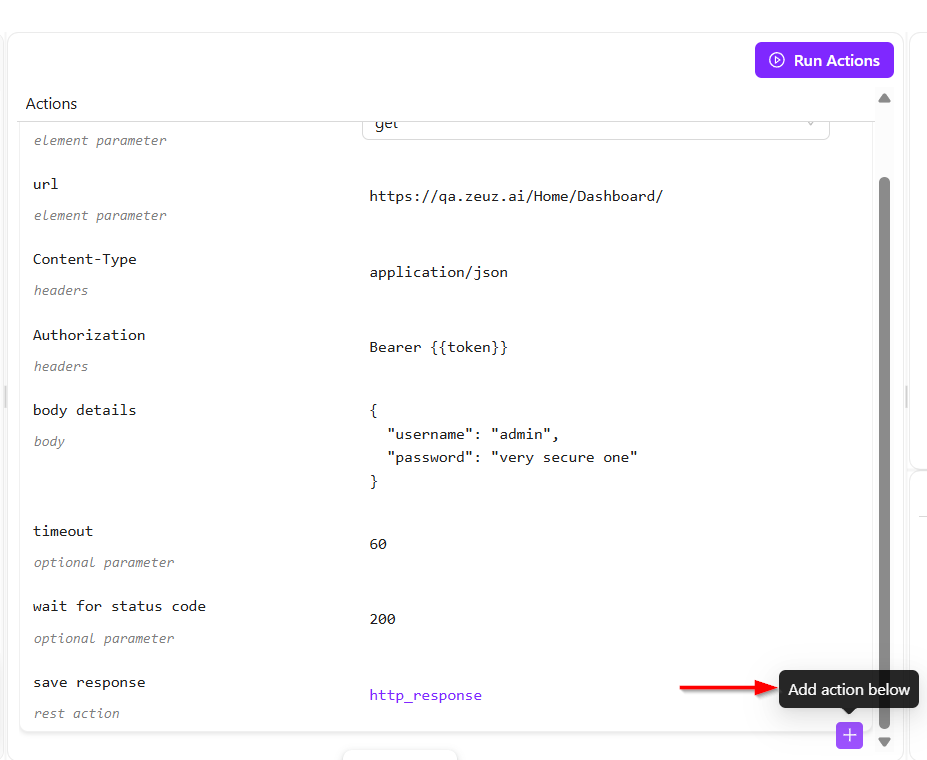Click the optional parameter label under timeout
This screenshot has width=927, height=760.
coord(104,562)
